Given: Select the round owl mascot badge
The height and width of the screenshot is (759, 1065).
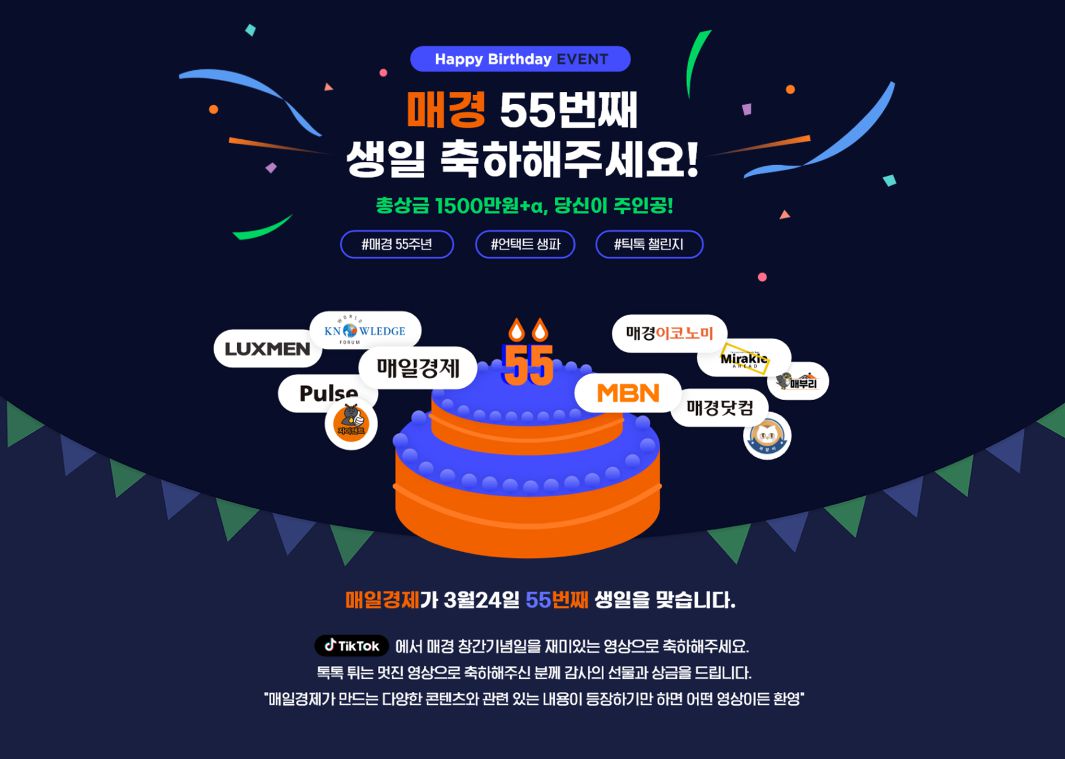Looking at the screenshot, I should (x=768, y=437).
